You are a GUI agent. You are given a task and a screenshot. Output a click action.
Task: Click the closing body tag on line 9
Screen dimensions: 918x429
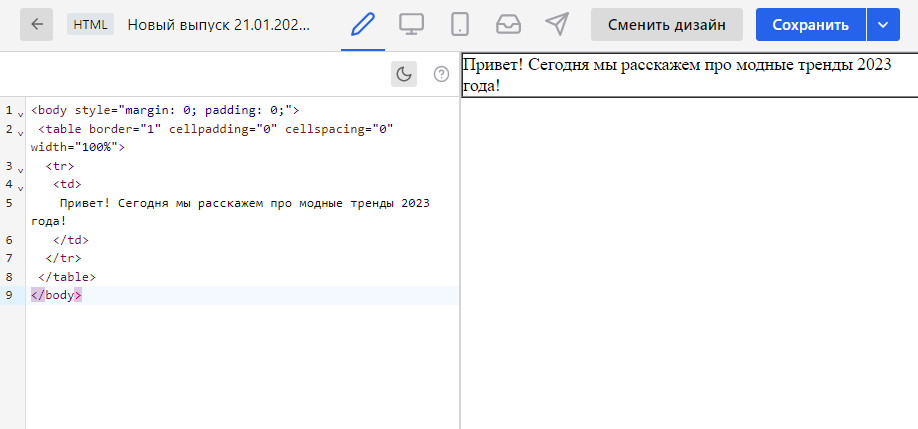[56, 295]
